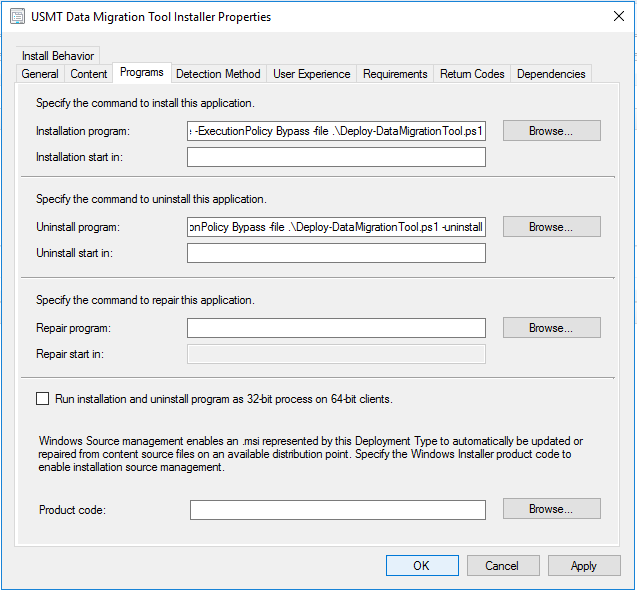The height and width of the screenshot is (594, 637).
Task: Click the 'Repair start in:' label
Action: (70, 354)
